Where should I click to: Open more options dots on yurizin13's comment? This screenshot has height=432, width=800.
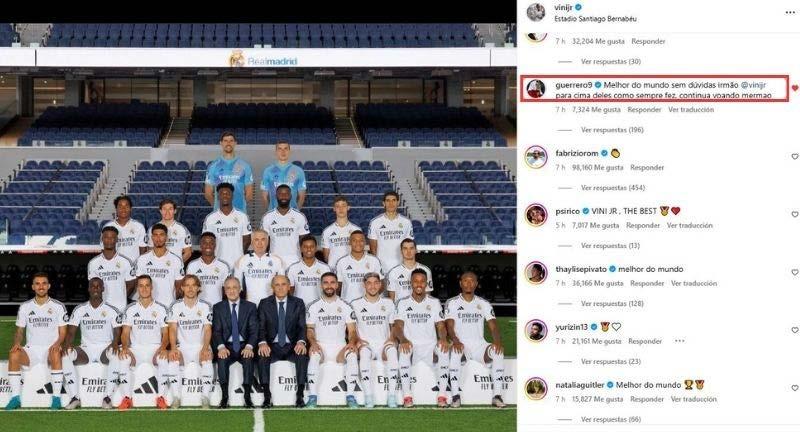click(680, 341)
